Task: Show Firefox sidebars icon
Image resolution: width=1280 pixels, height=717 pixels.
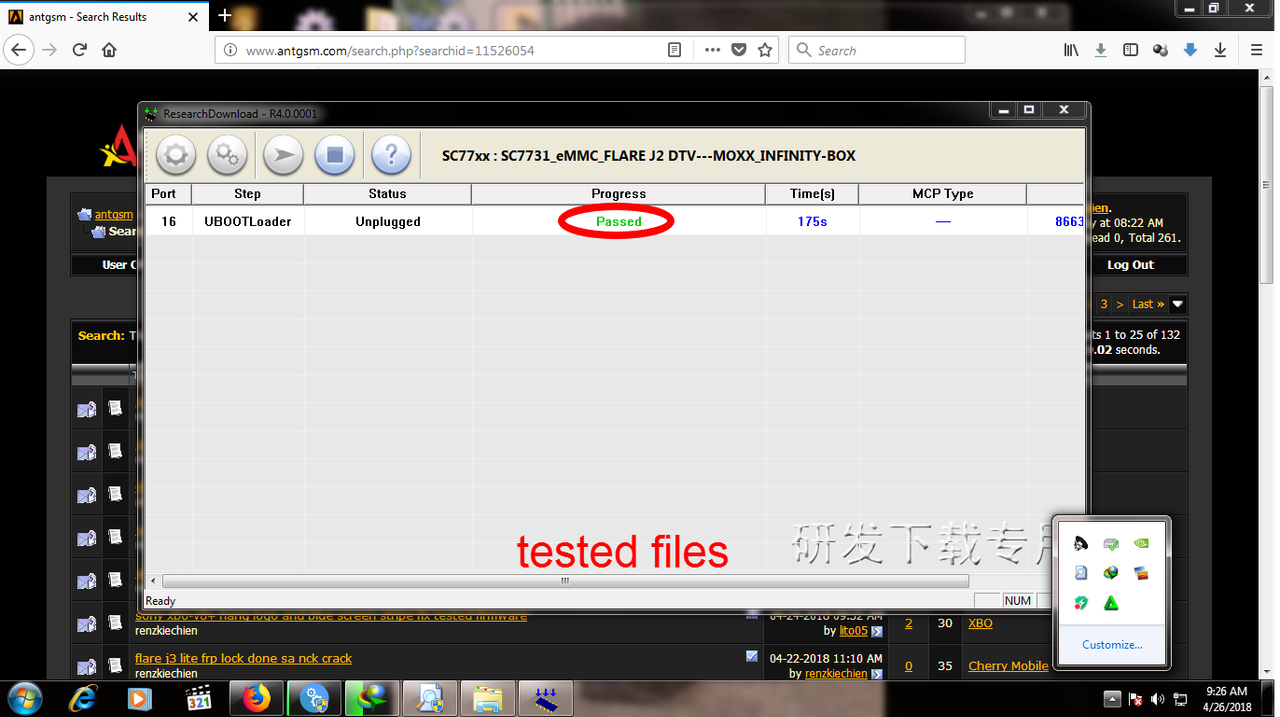Action: click(x=1130, y=50)
